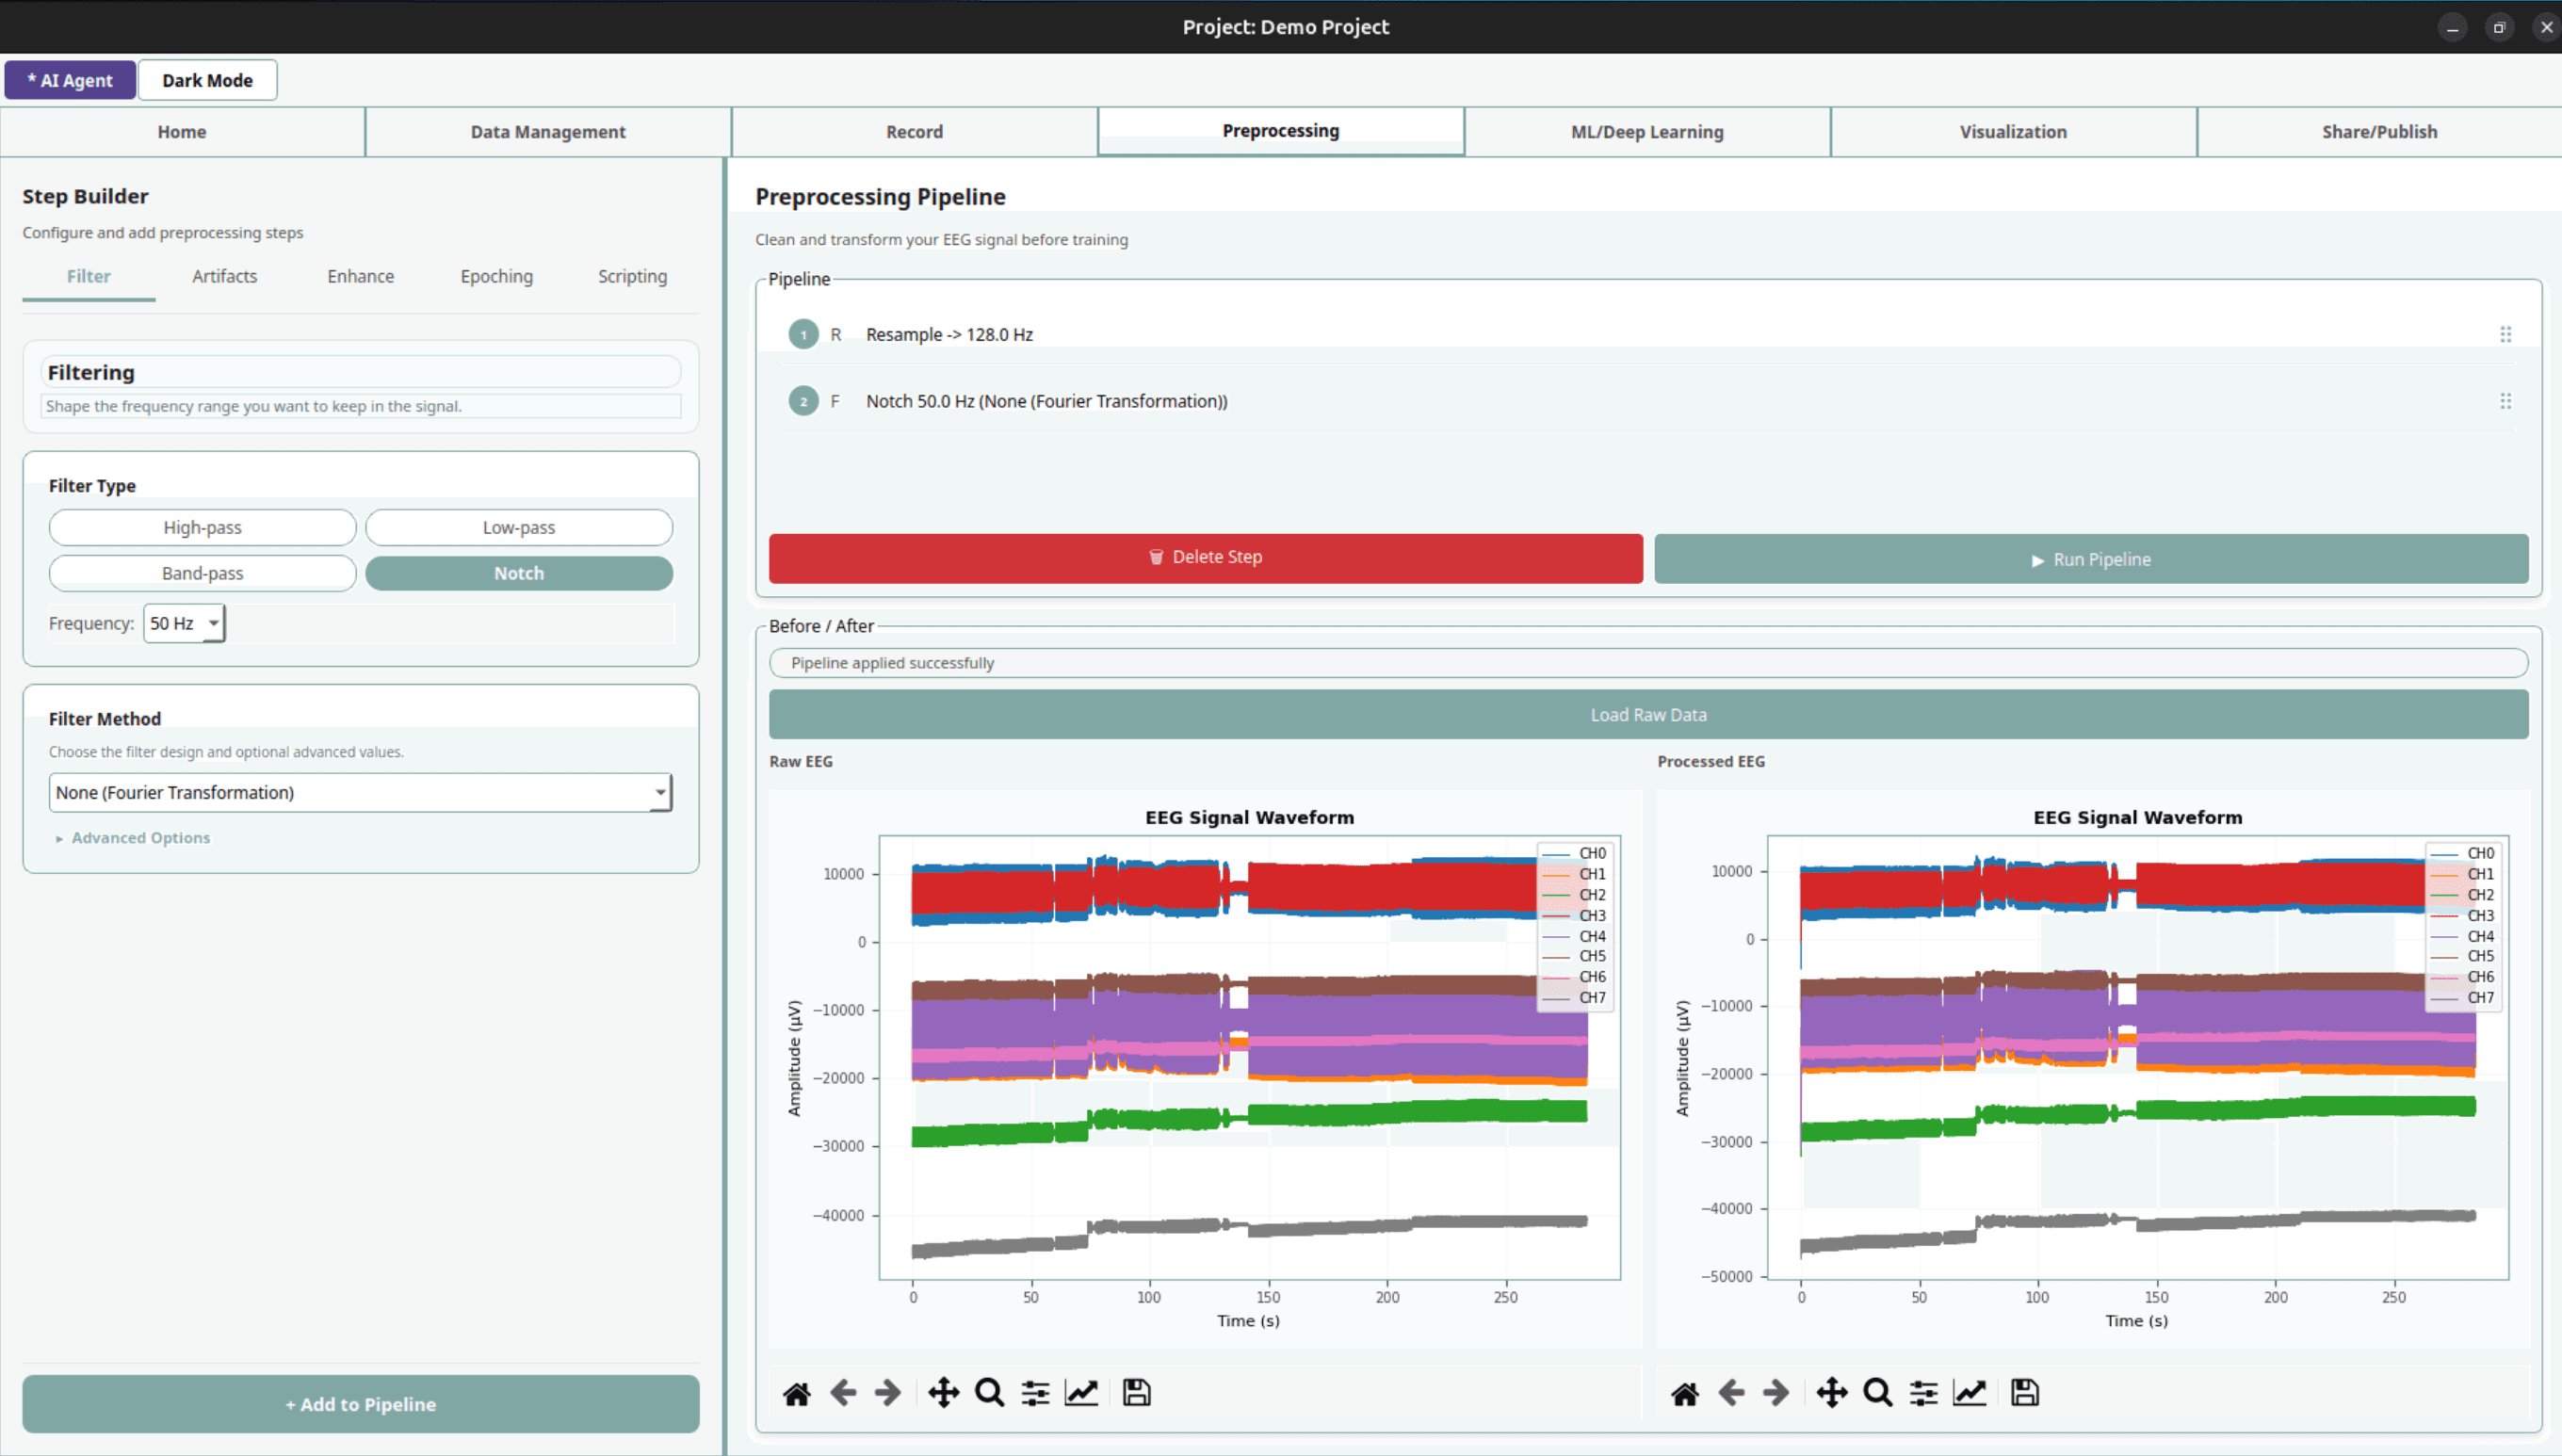2562x1456 pixels.
Task: Click Add to Pipeline button
Action: coord(360,1404)
